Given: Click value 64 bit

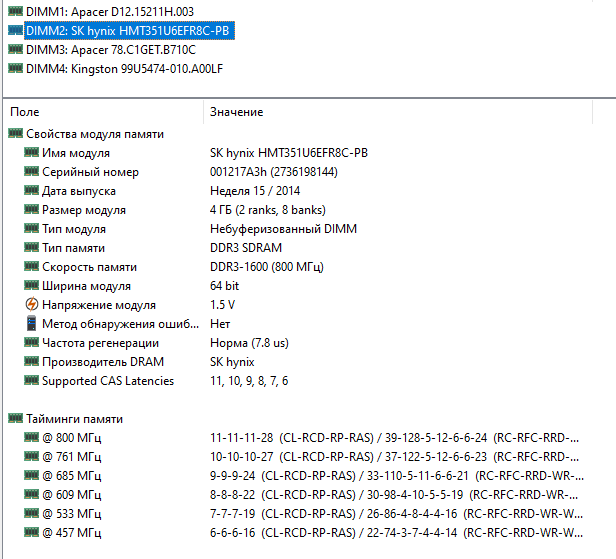Looking at the screenshot, I should point(224,286).
